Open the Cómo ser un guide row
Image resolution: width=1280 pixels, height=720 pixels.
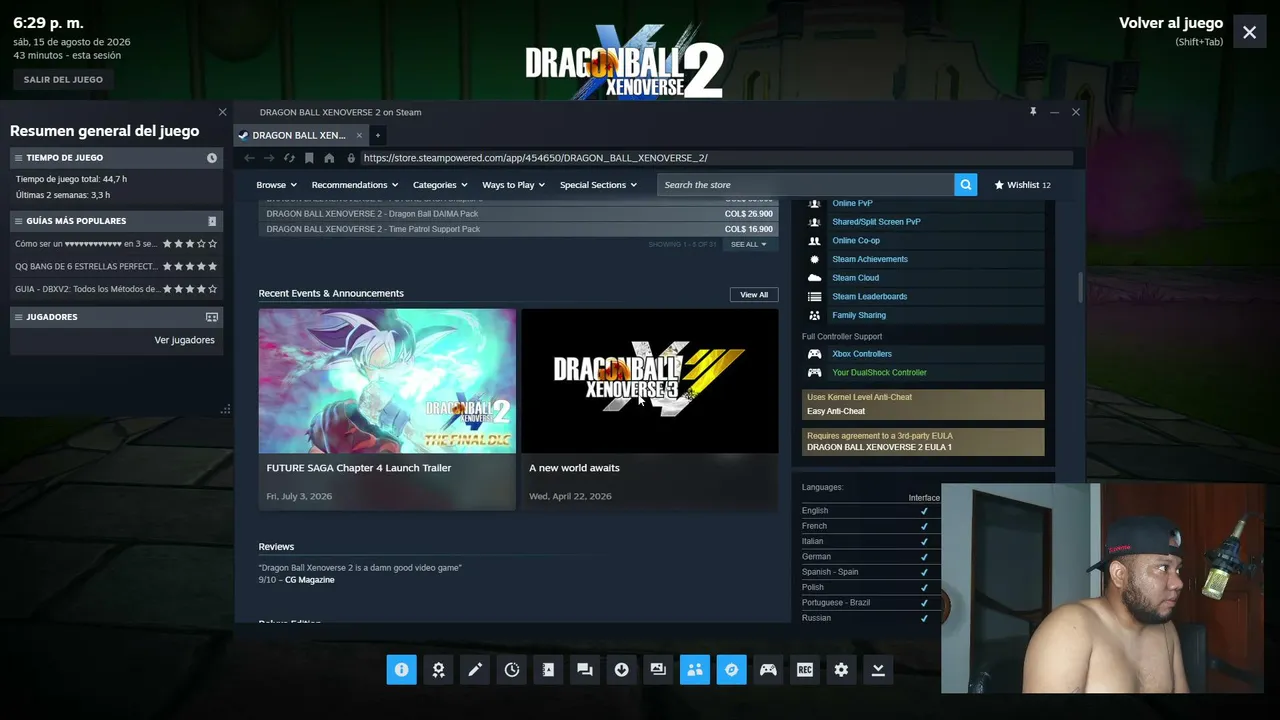pos(116,244)
